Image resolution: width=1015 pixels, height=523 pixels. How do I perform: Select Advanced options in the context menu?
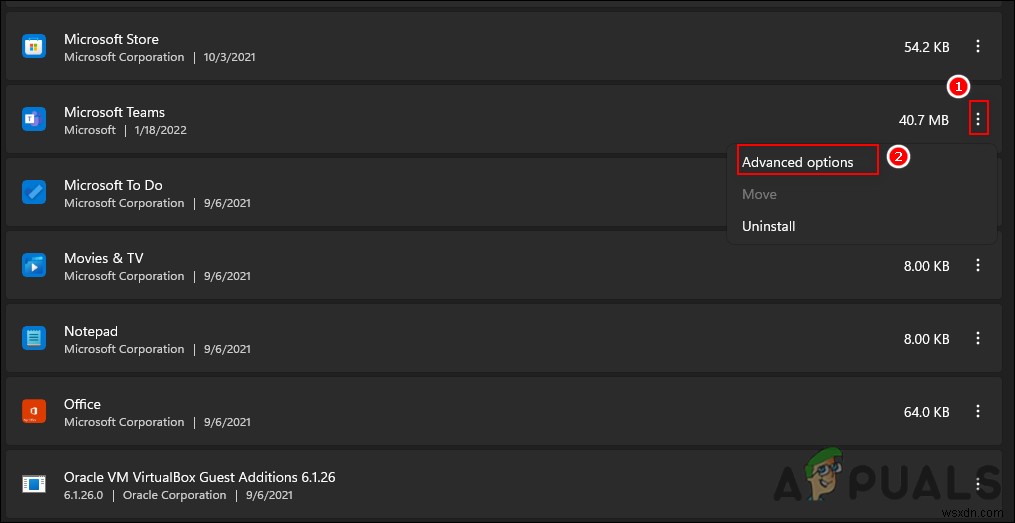798,162
